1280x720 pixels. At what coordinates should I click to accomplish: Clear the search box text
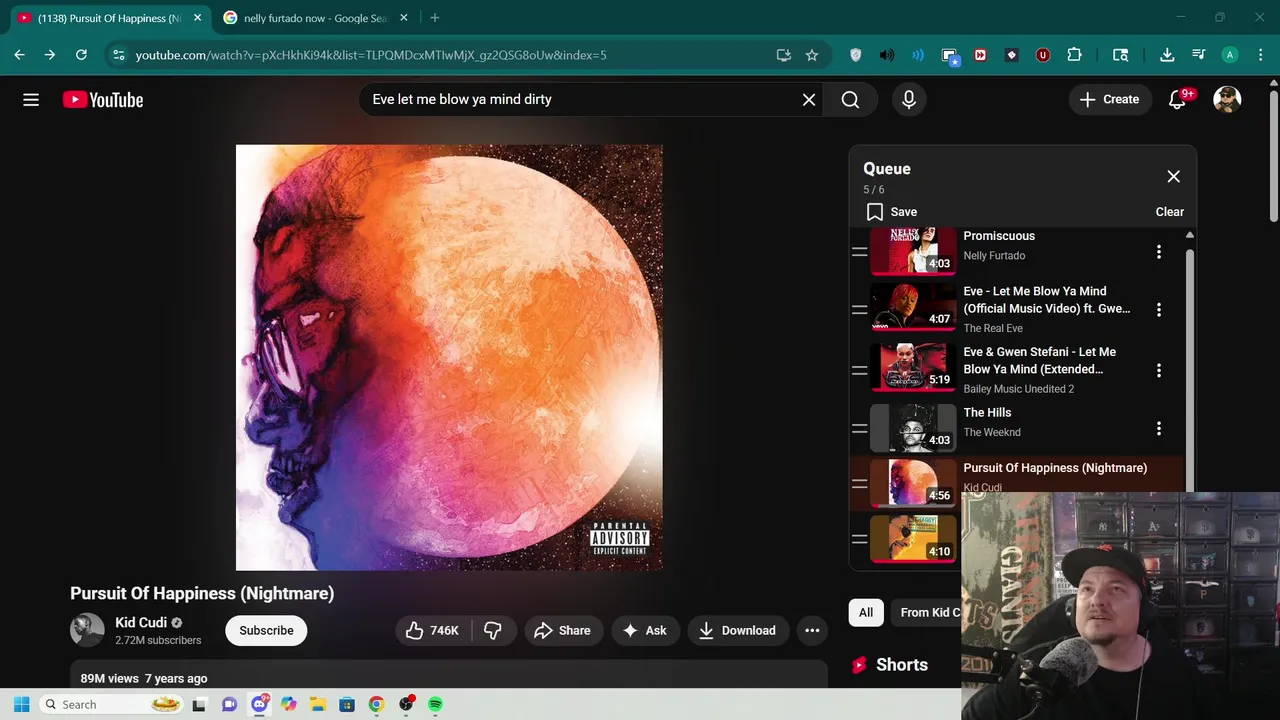(x=809, y=100)
